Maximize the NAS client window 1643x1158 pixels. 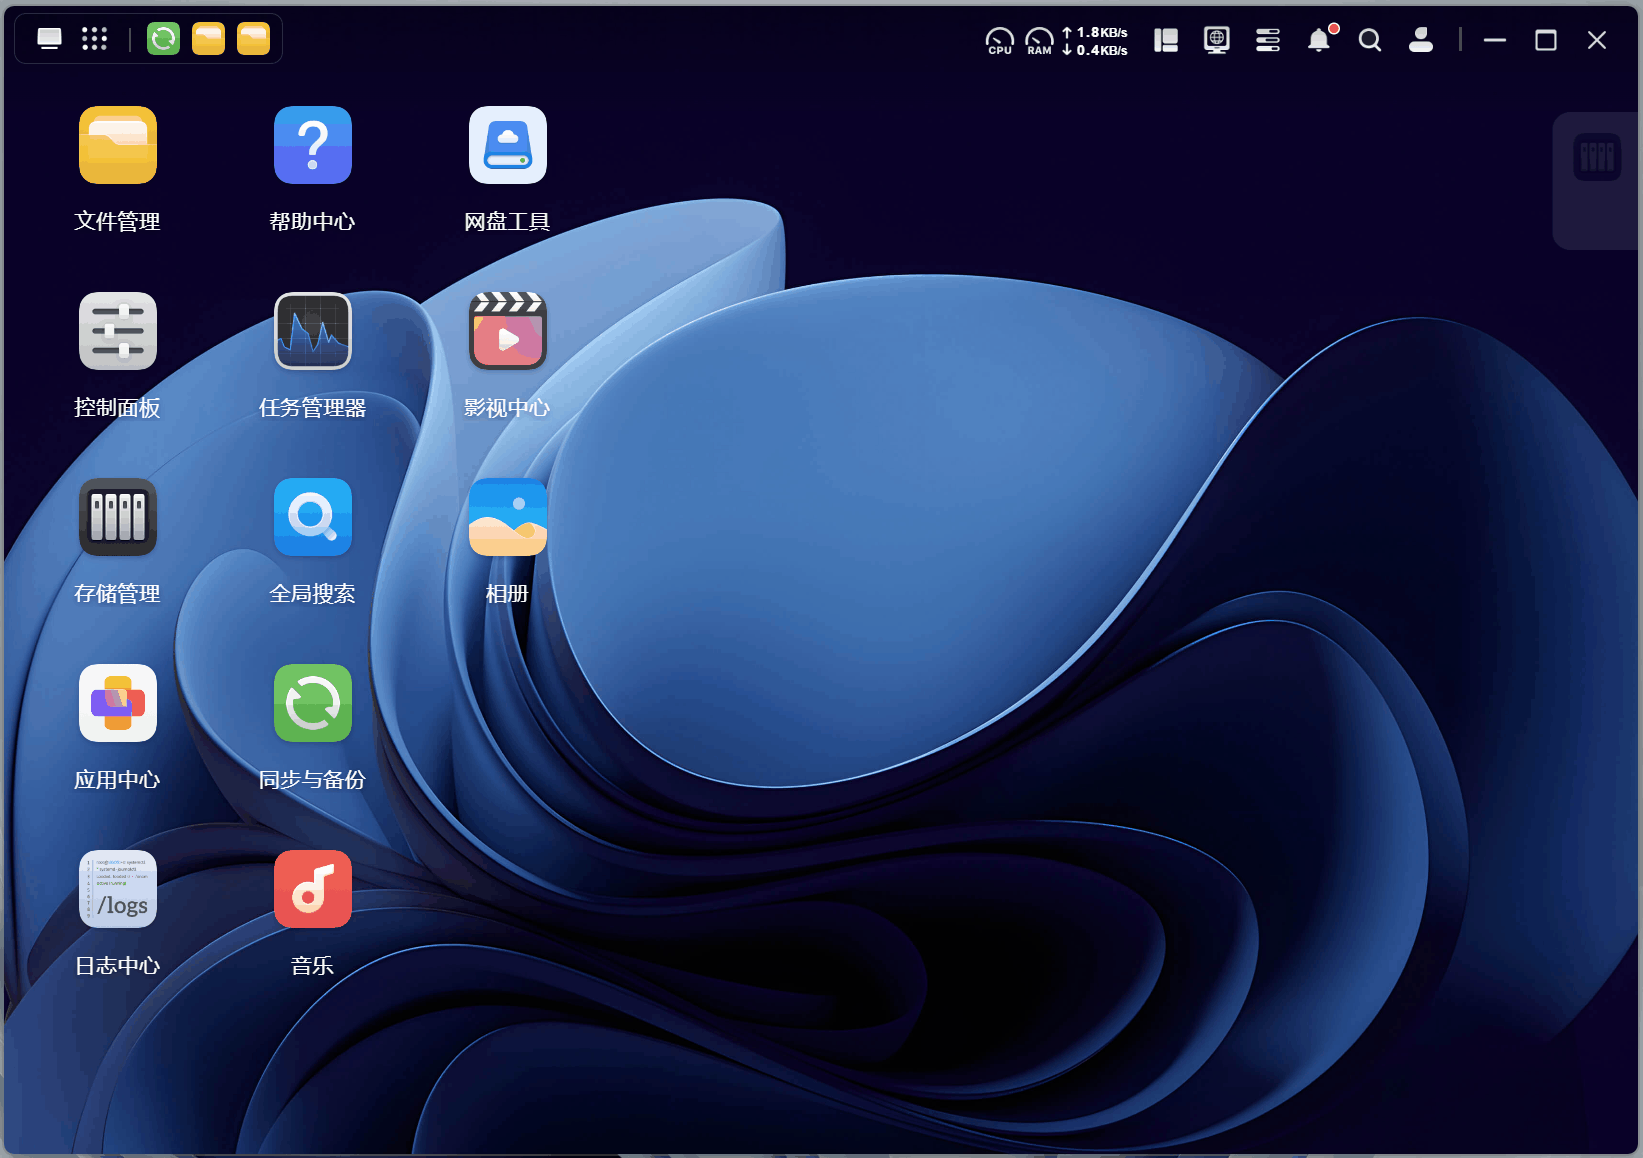1546,40
